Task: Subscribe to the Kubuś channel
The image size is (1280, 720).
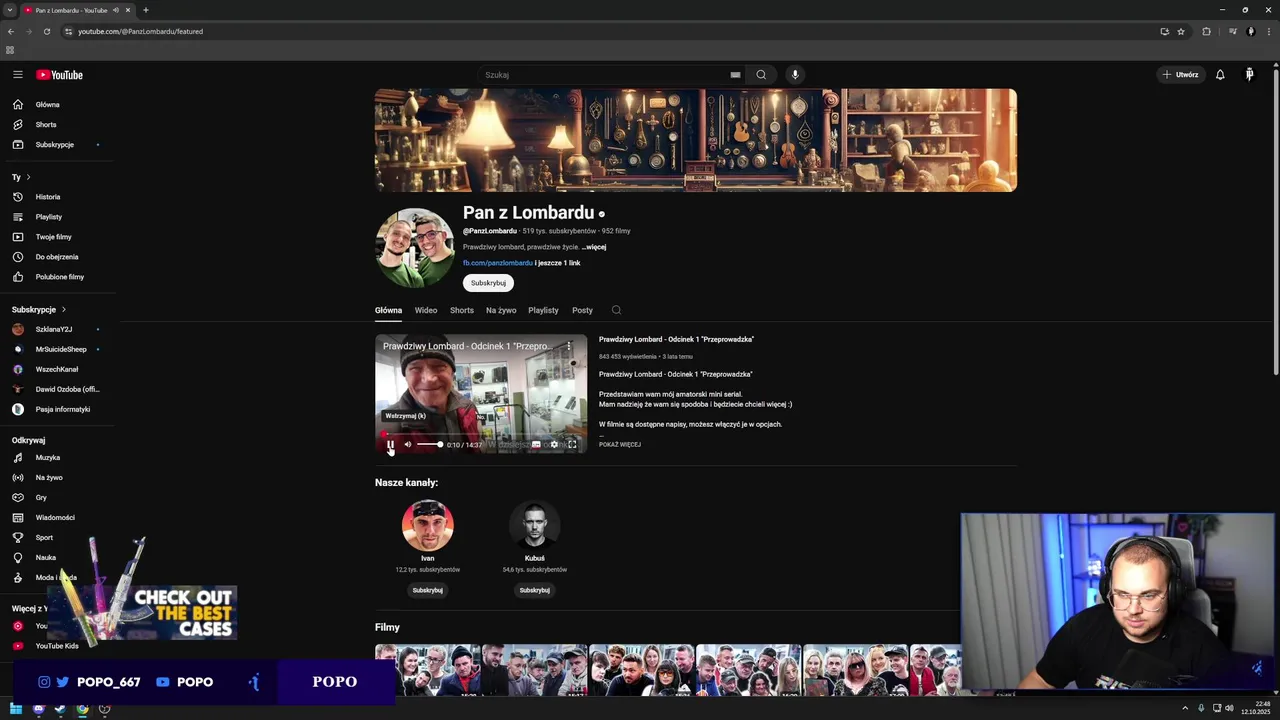Action: (534, 590)
